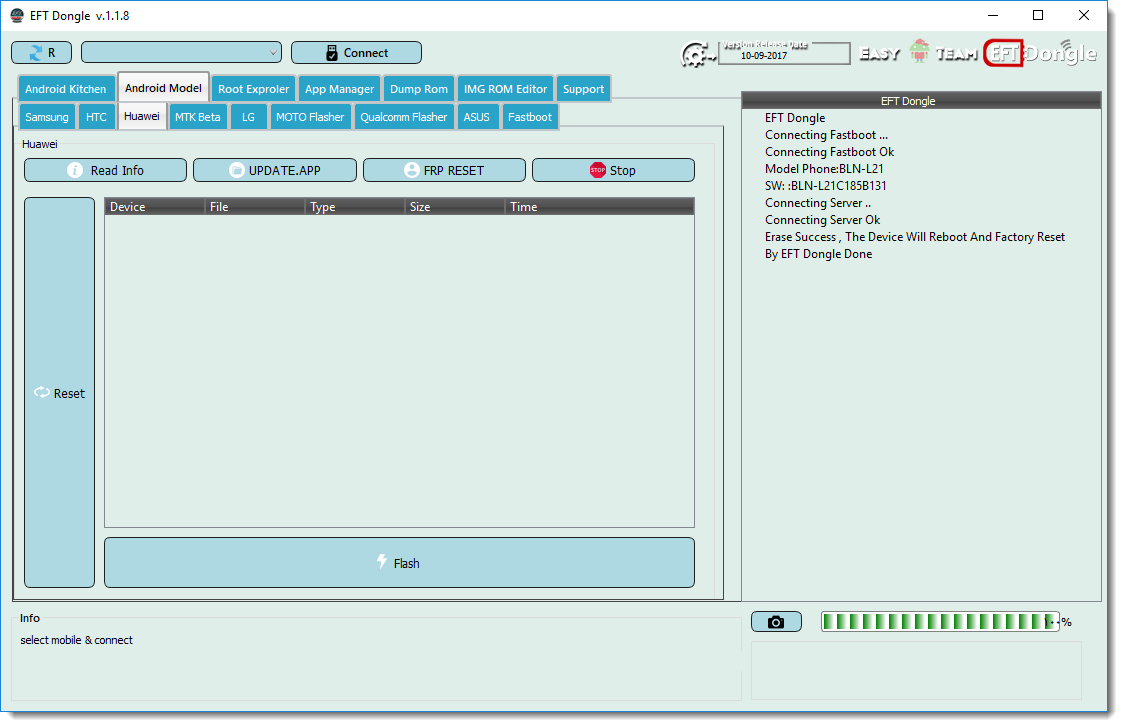This screenshot has height=727, width=1123.
Task: Click the gear settings icon
Action: pyautogui.click(x=696, y=54)
